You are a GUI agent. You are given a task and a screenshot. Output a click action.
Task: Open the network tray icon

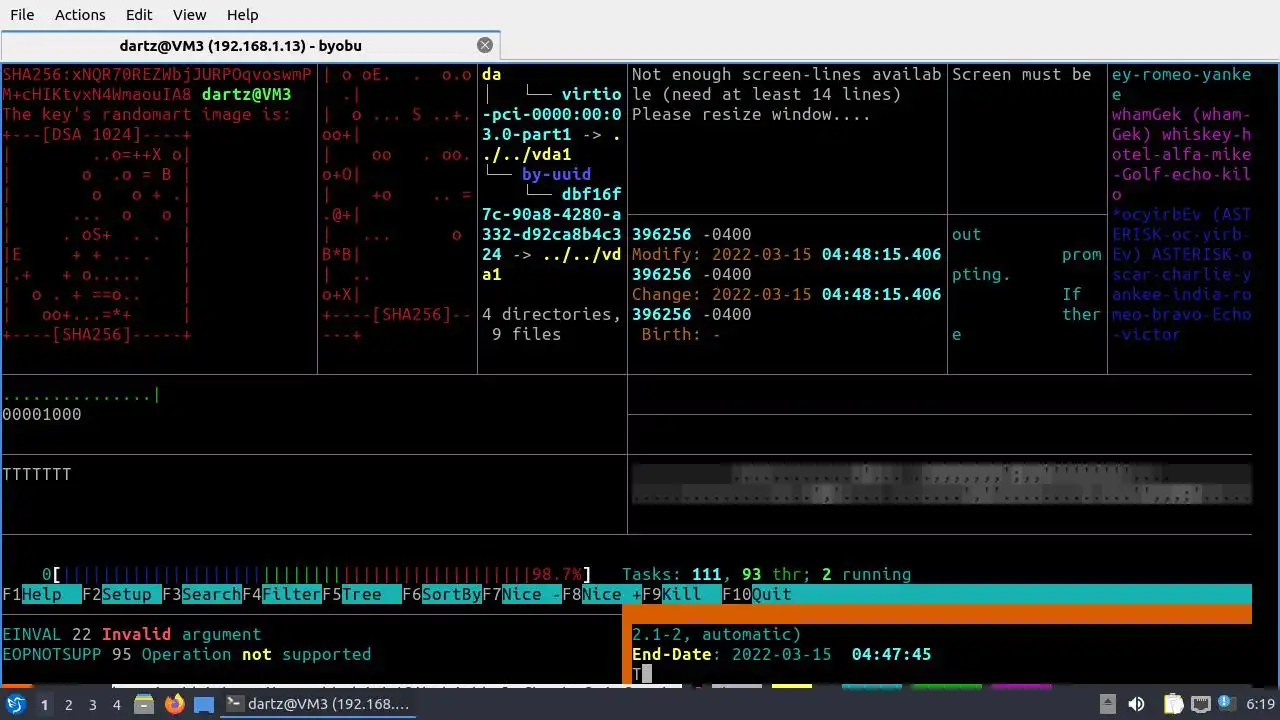tap(1201, 705)
